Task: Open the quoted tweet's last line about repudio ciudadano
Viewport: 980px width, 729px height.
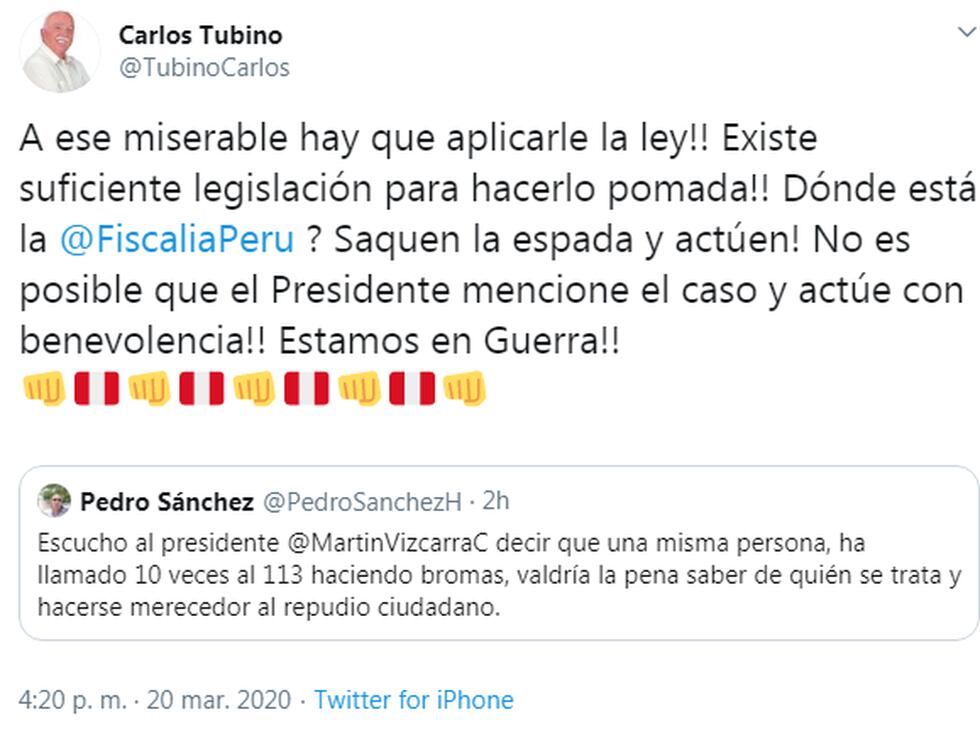Action: [x=268, y=608]
